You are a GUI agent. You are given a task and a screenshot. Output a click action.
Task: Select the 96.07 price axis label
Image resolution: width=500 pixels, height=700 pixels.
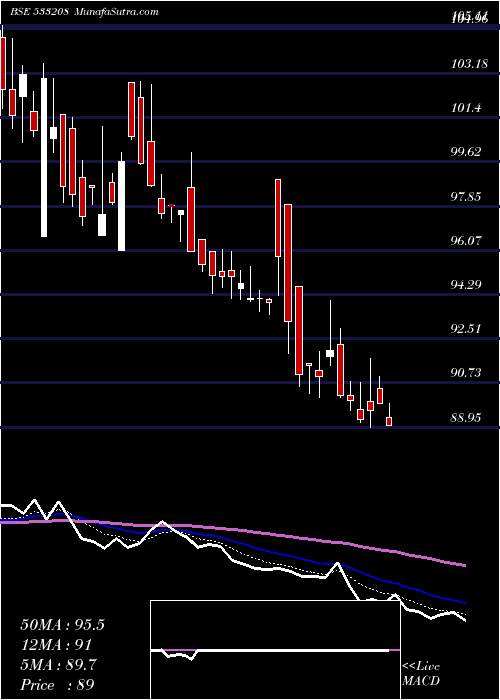(467, 240)
